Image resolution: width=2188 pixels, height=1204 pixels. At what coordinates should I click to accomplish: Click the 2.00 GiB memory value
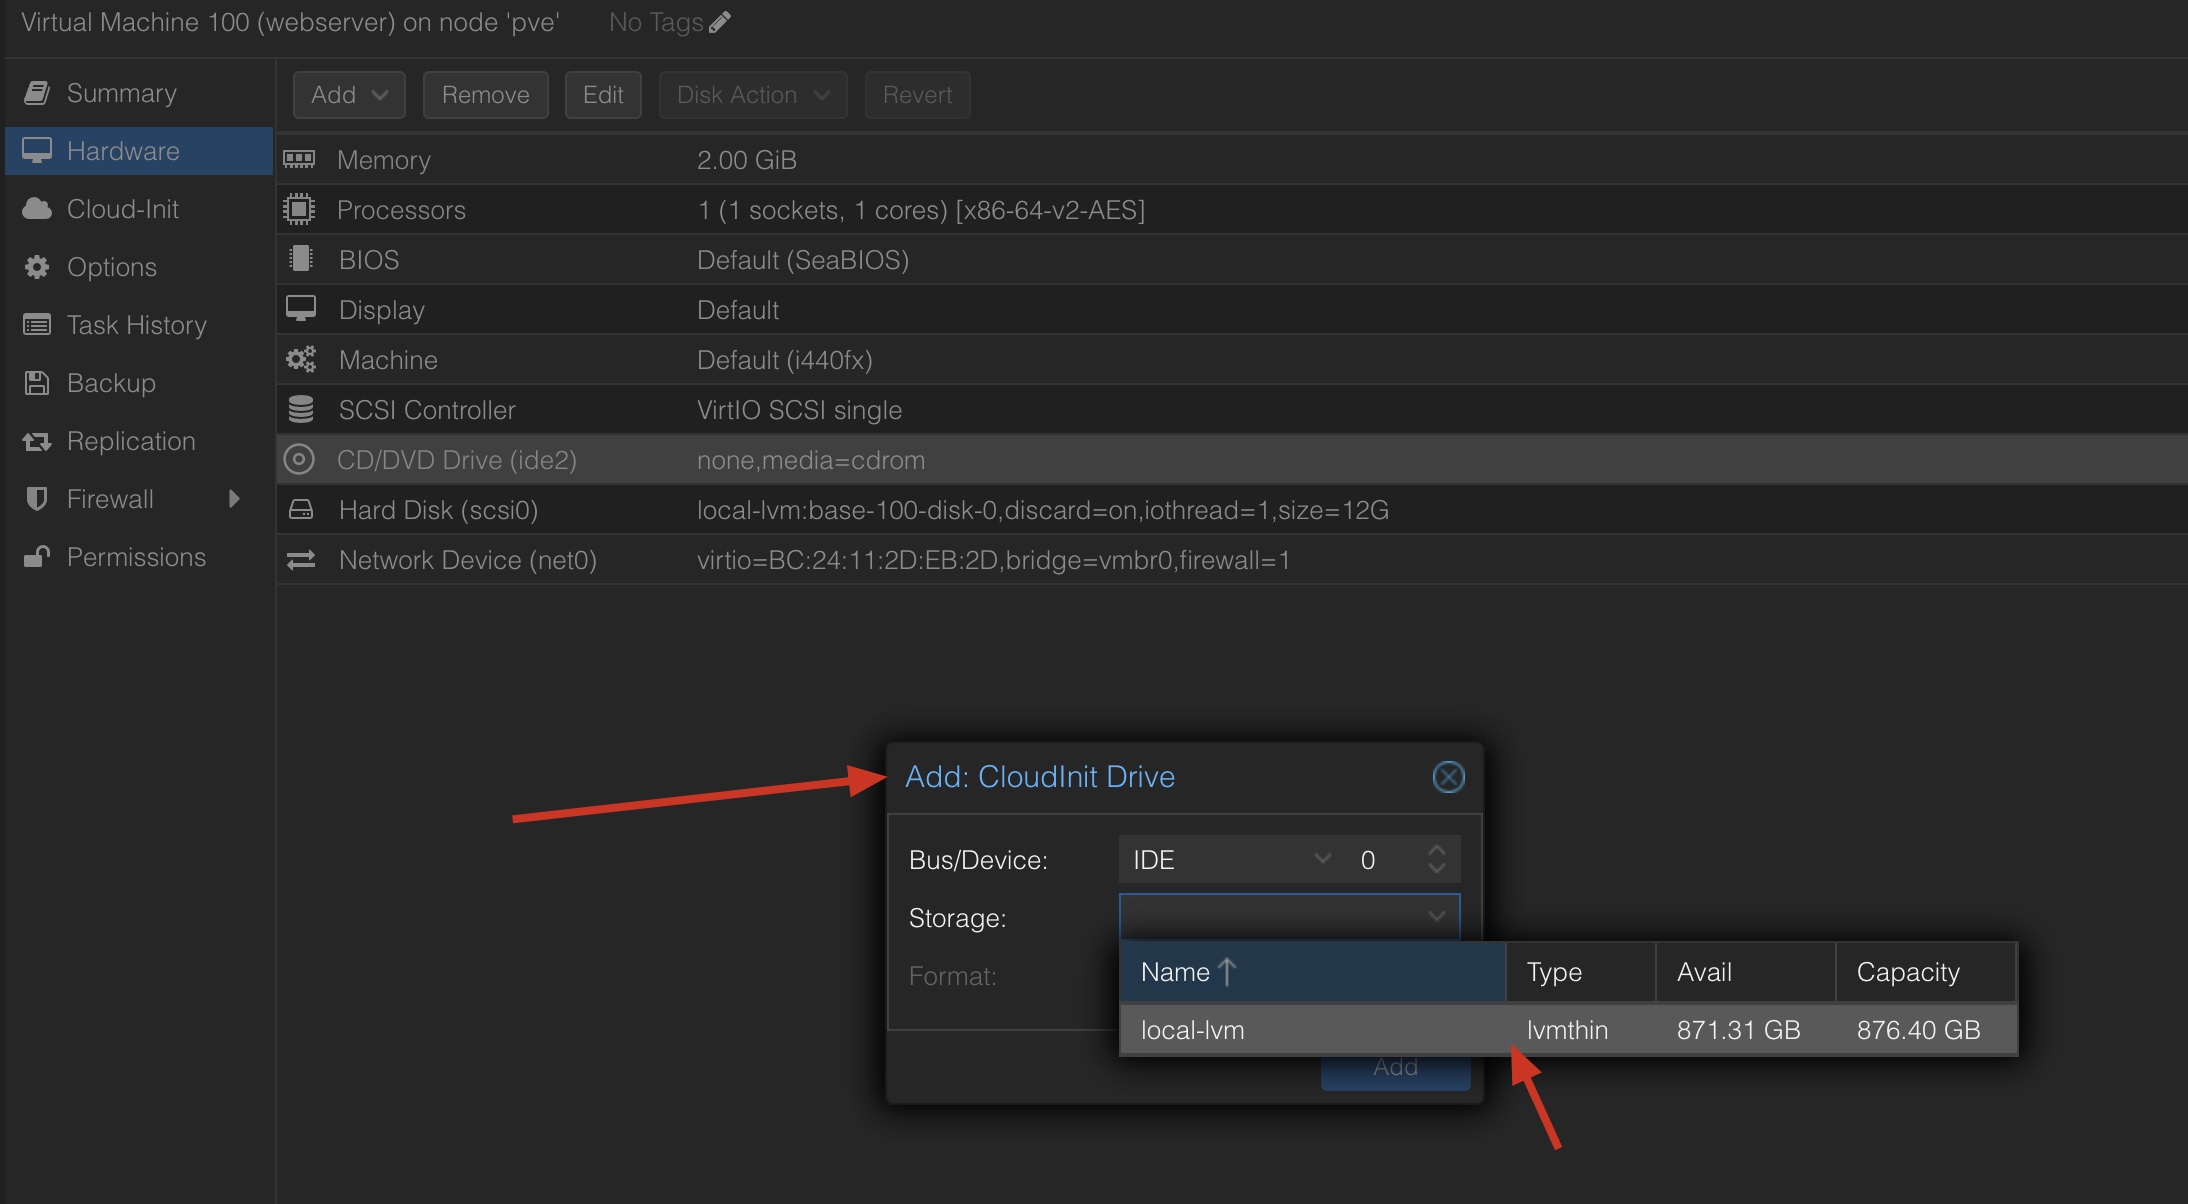747,160
